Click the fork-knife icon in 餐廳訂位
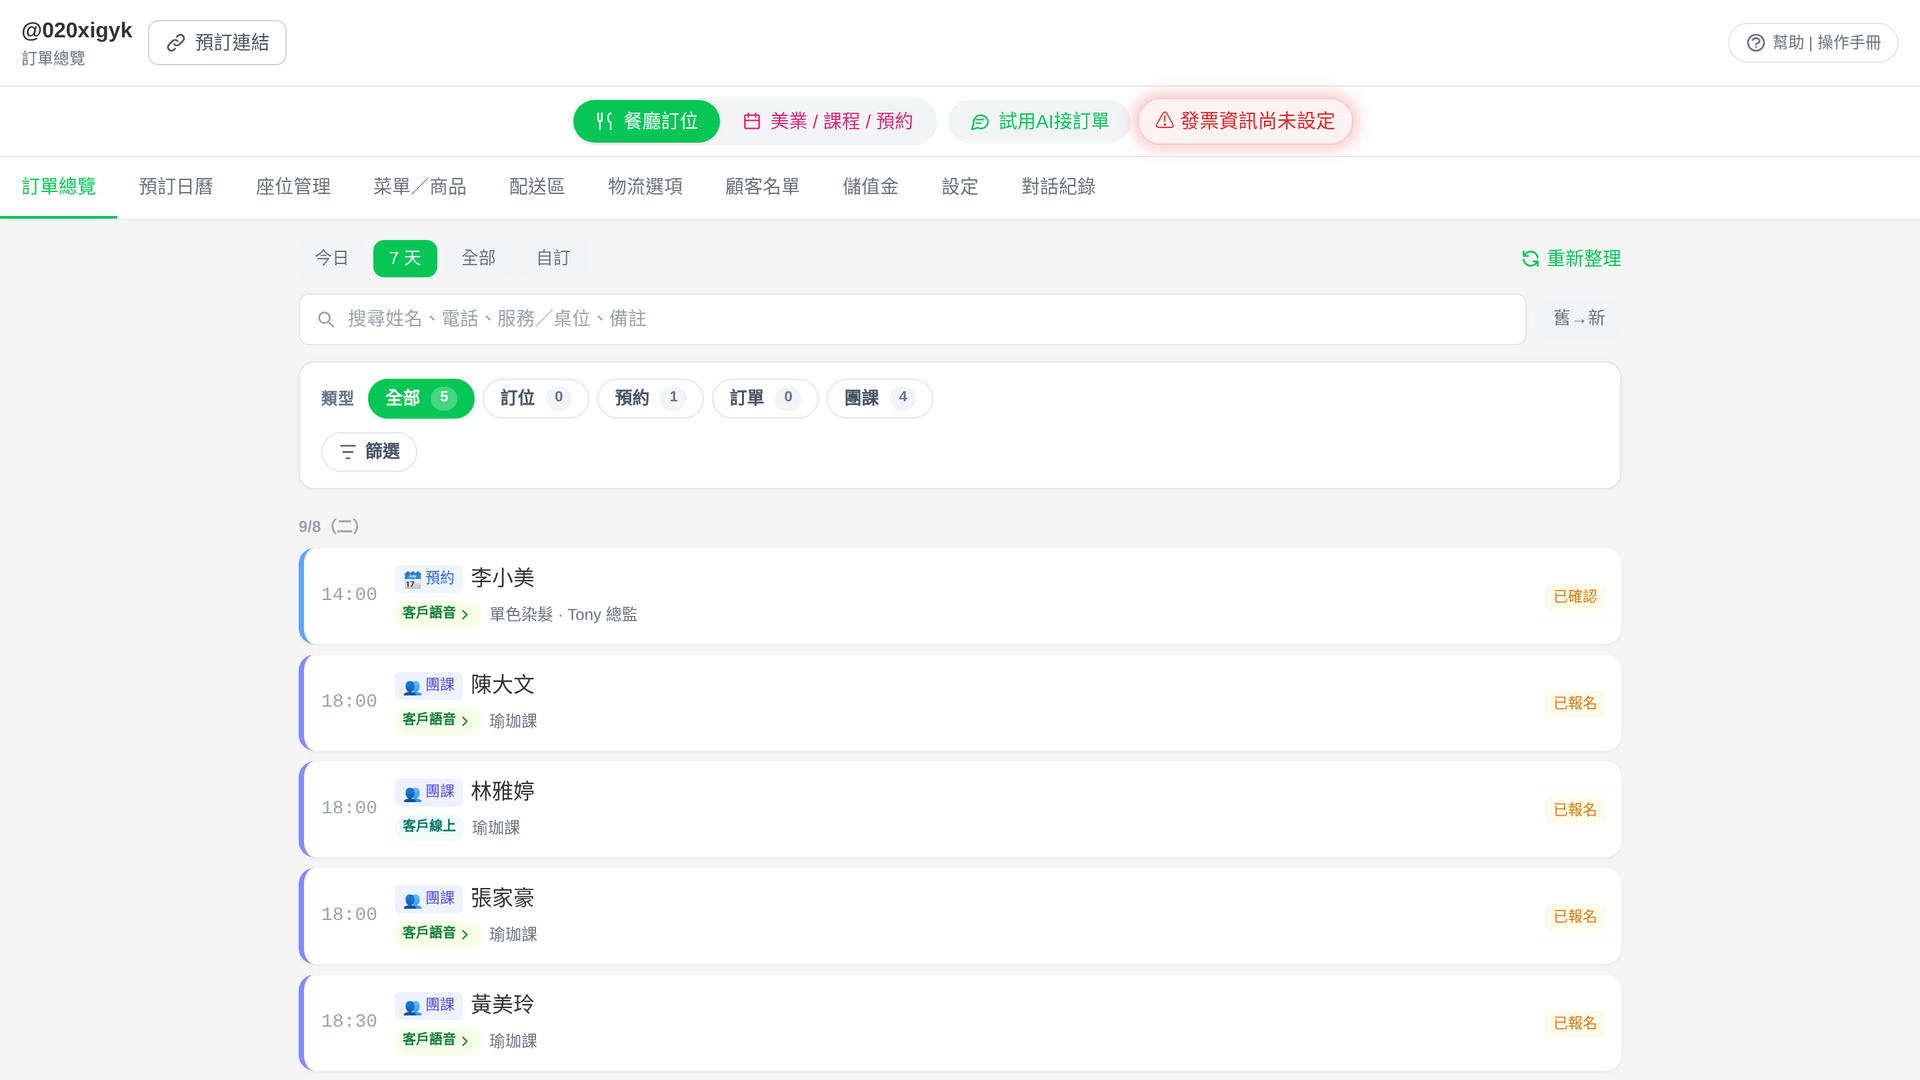 [604, 121]
